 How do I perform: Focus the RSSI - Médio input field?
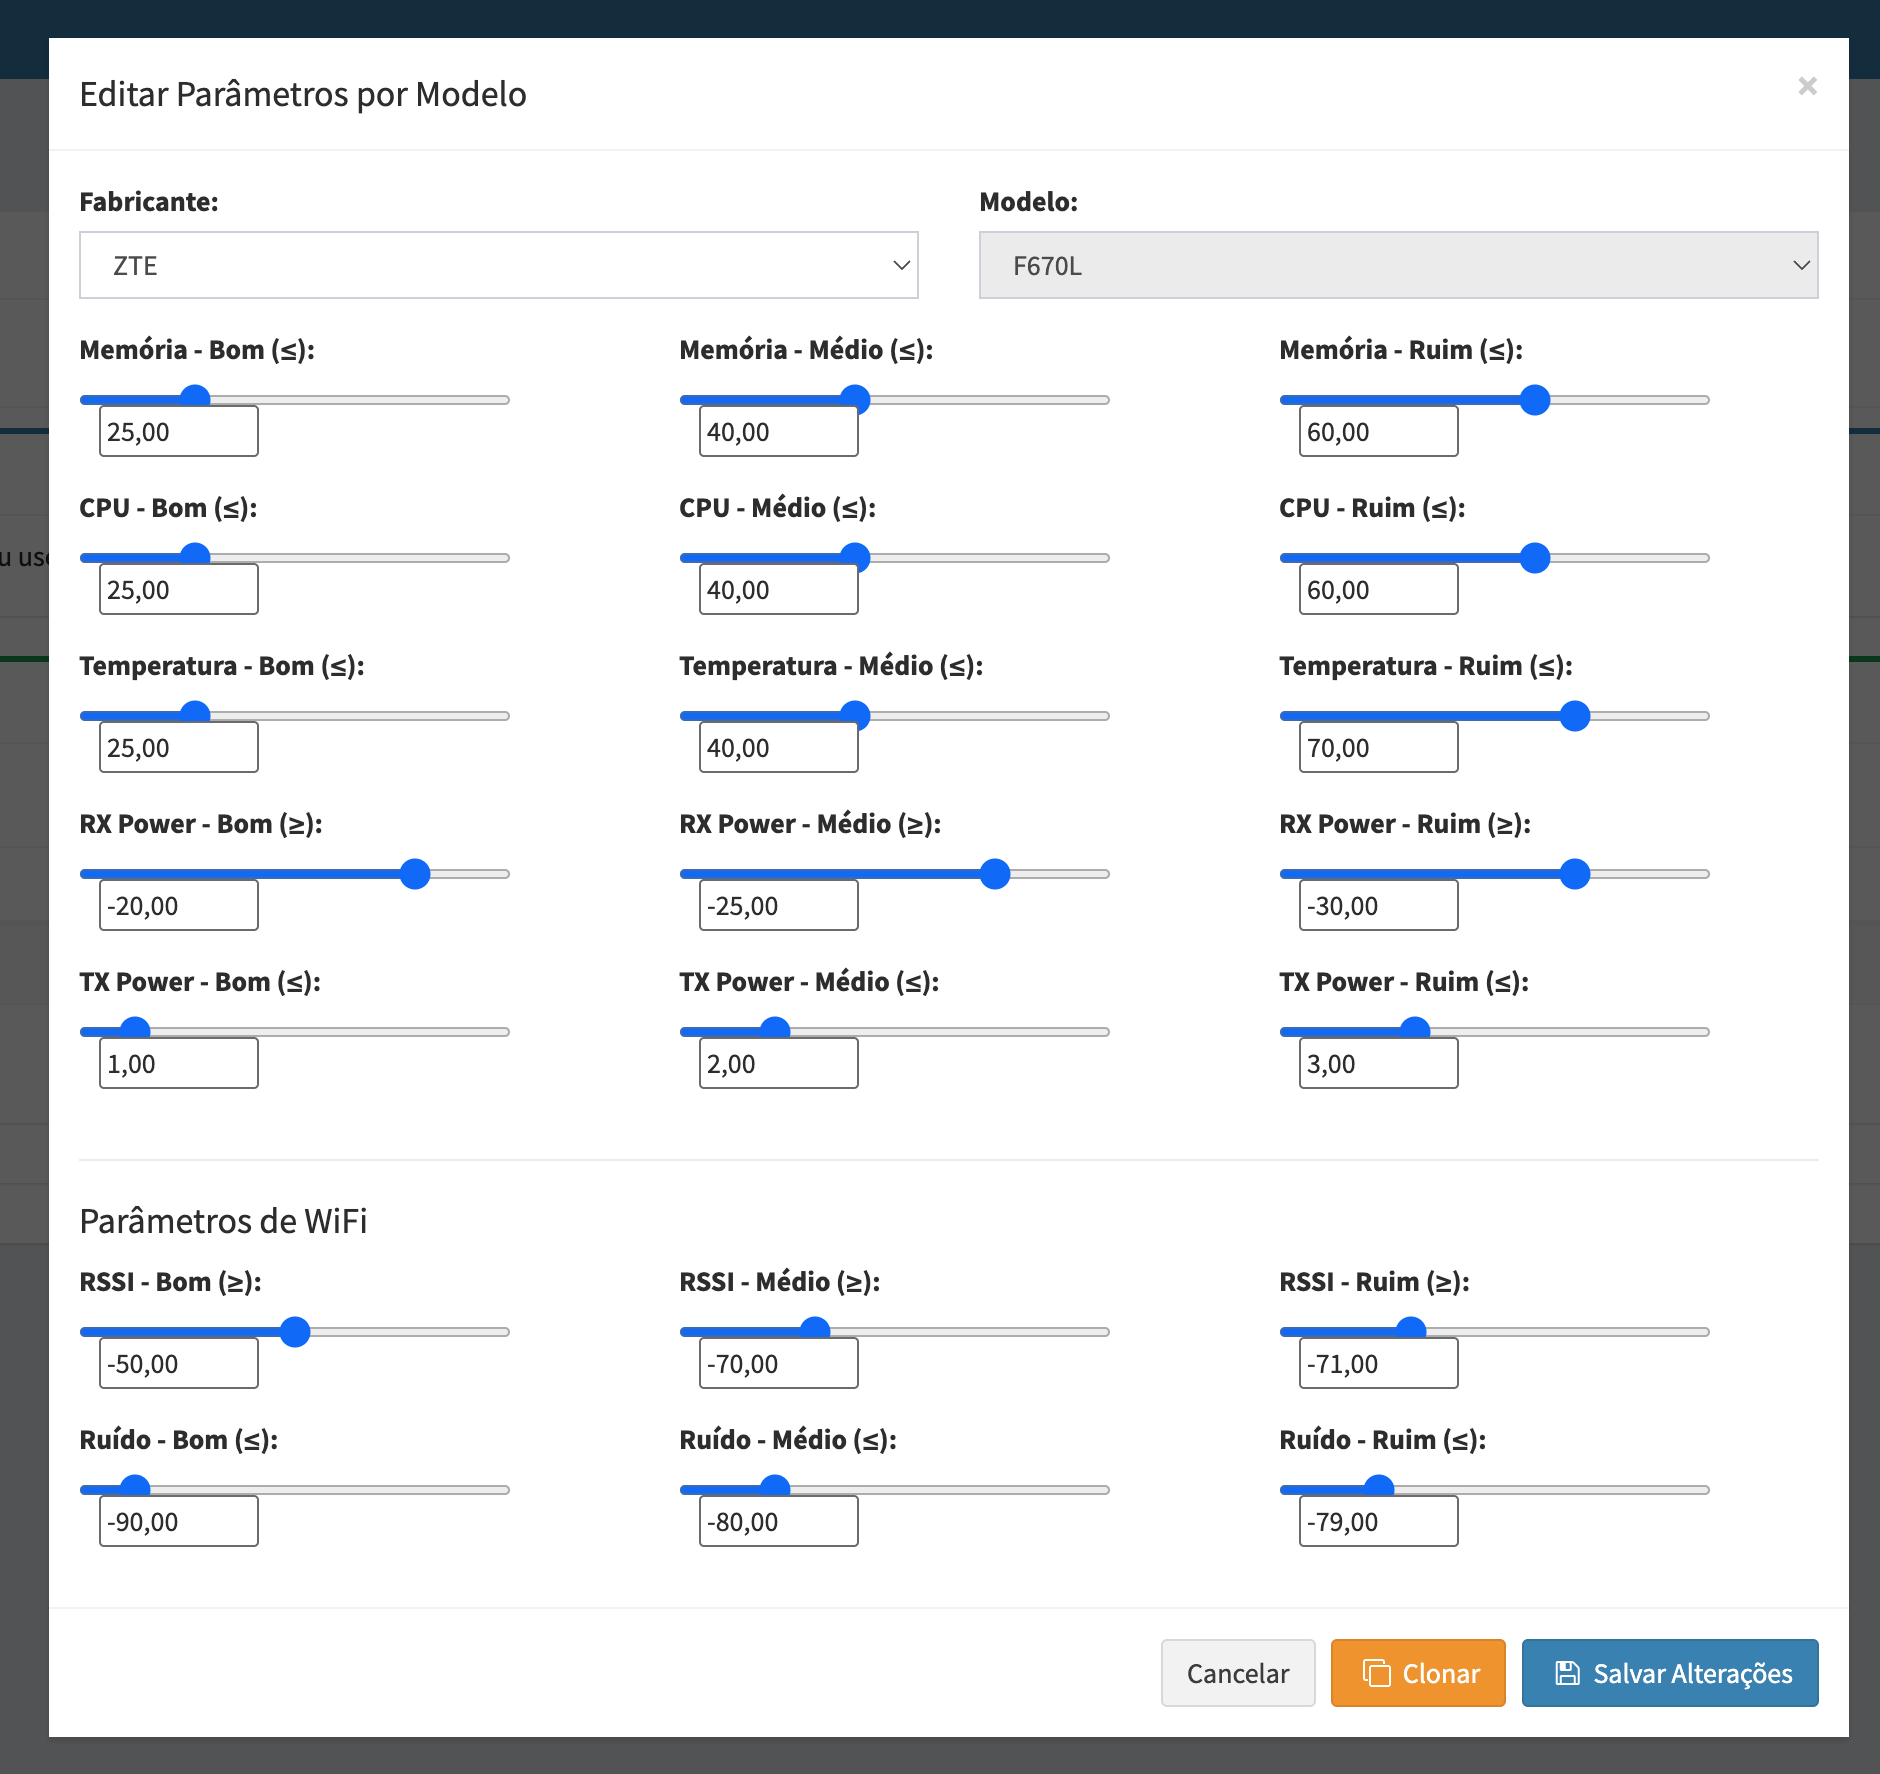click(x=778, y=1363)
